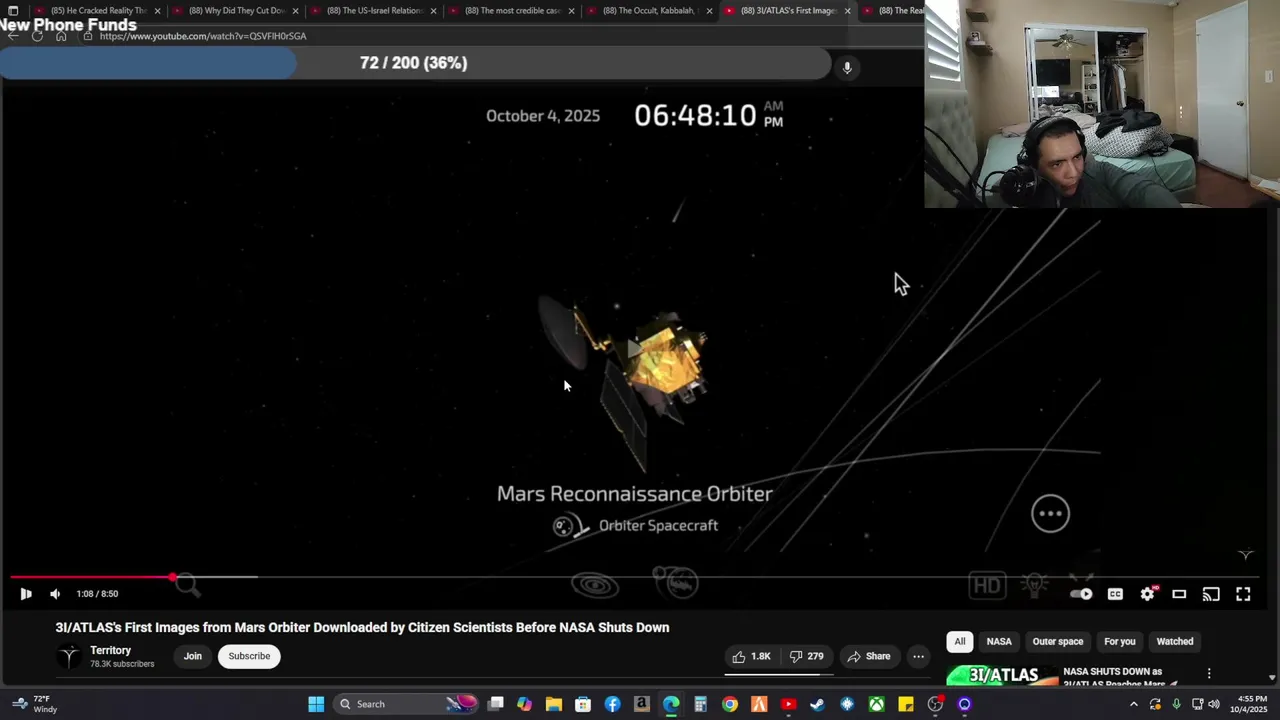Select the All filter chip
Image resolution: width=1280 pixels, height=720 pixels.
960,642
